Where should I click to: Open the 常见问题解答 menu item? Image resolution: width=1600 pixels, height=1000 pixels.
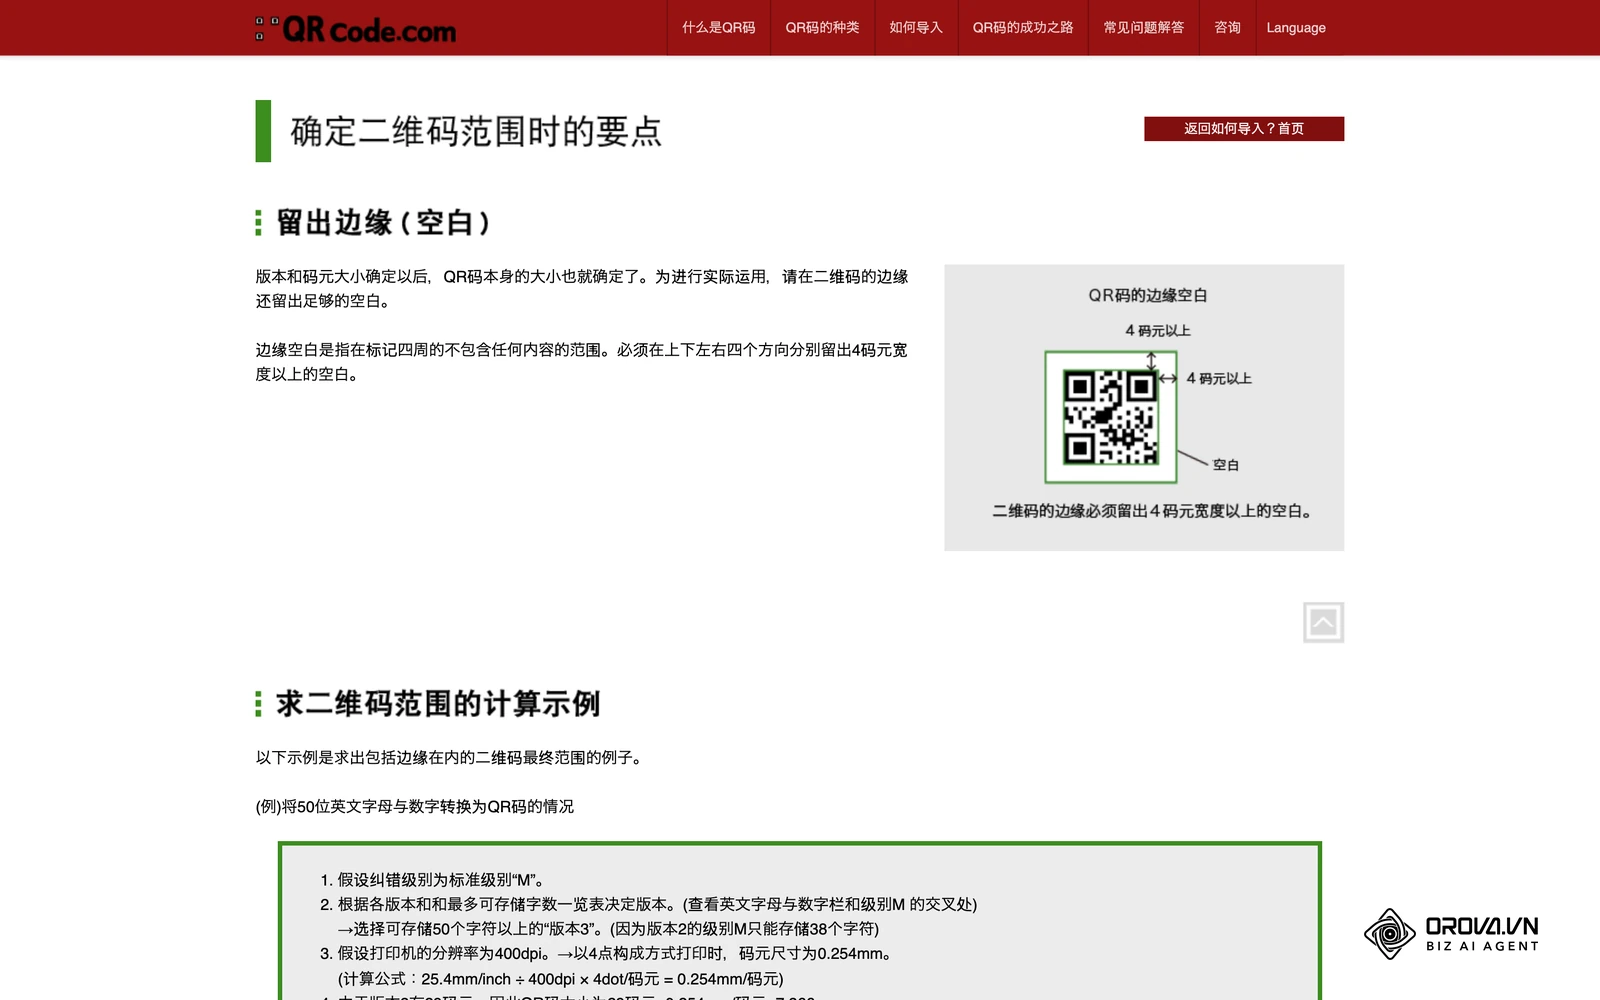[x=1144, y=28]
